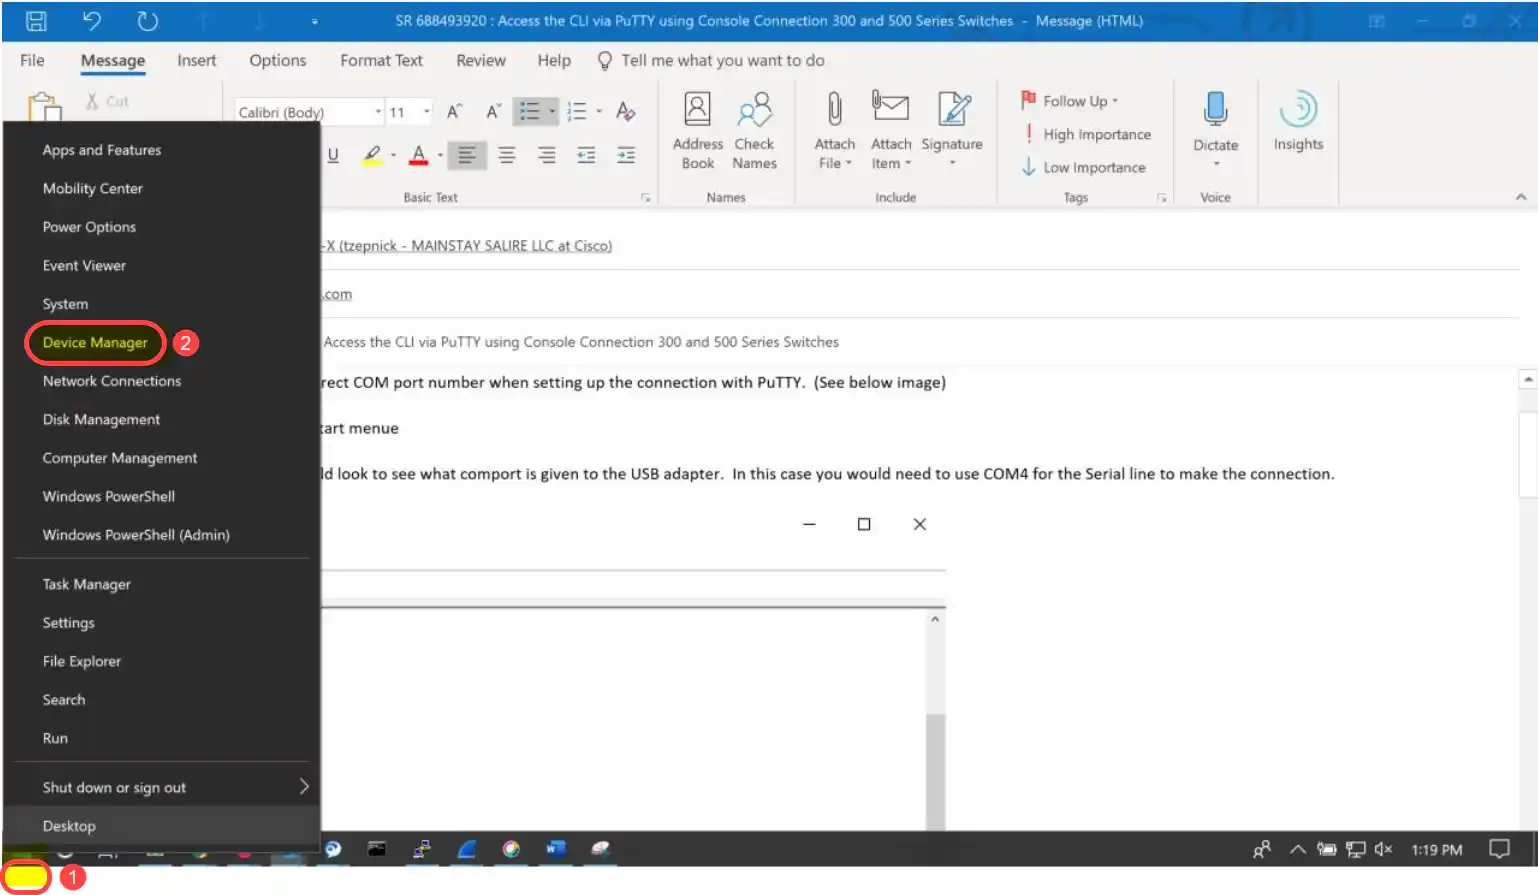Select Device Manager from the menu
This screenshot has height=895, width=1538.
(95, 342)
